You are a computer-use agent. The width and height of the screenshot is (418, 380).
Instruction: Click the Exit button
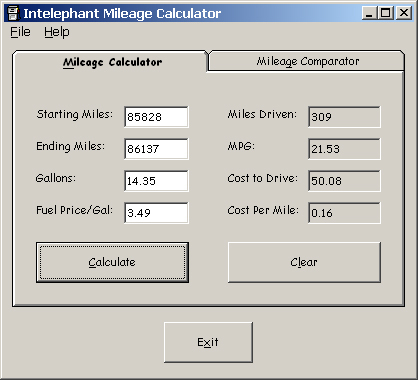click(208, 342)
